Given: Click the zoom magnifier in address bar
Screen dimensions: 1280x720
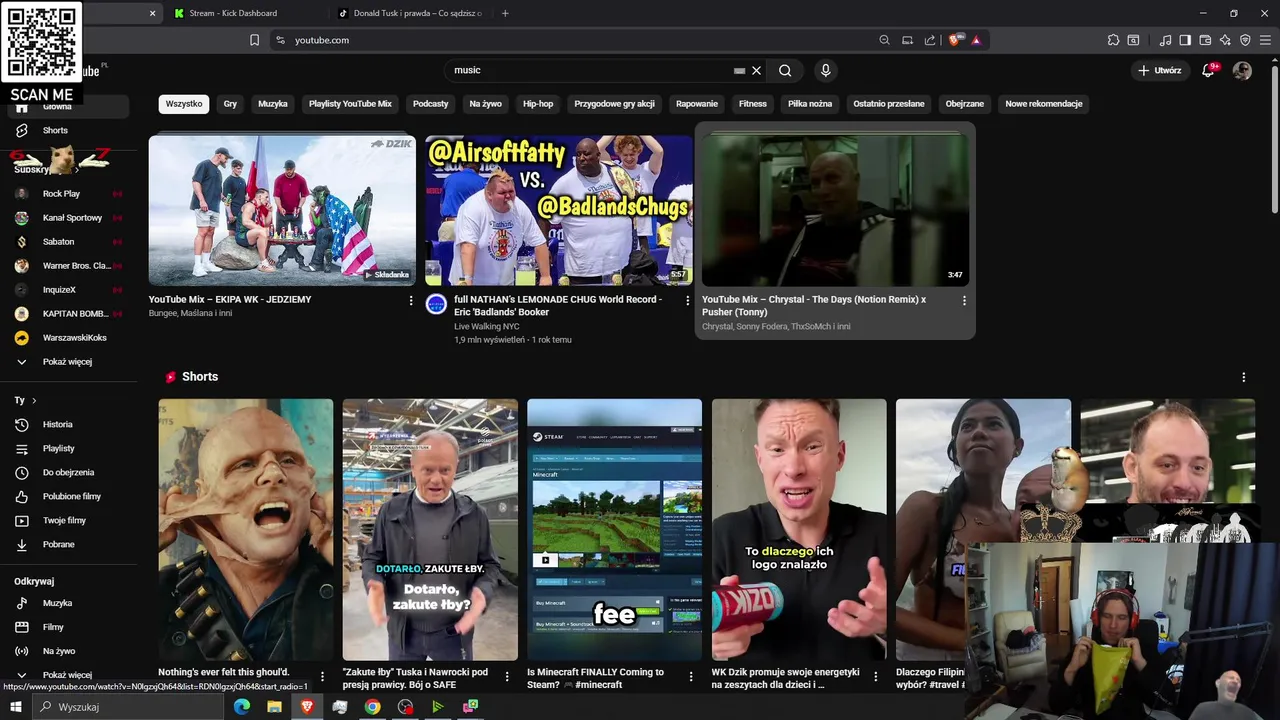Looking at the screenshot, I should (884, 40).
